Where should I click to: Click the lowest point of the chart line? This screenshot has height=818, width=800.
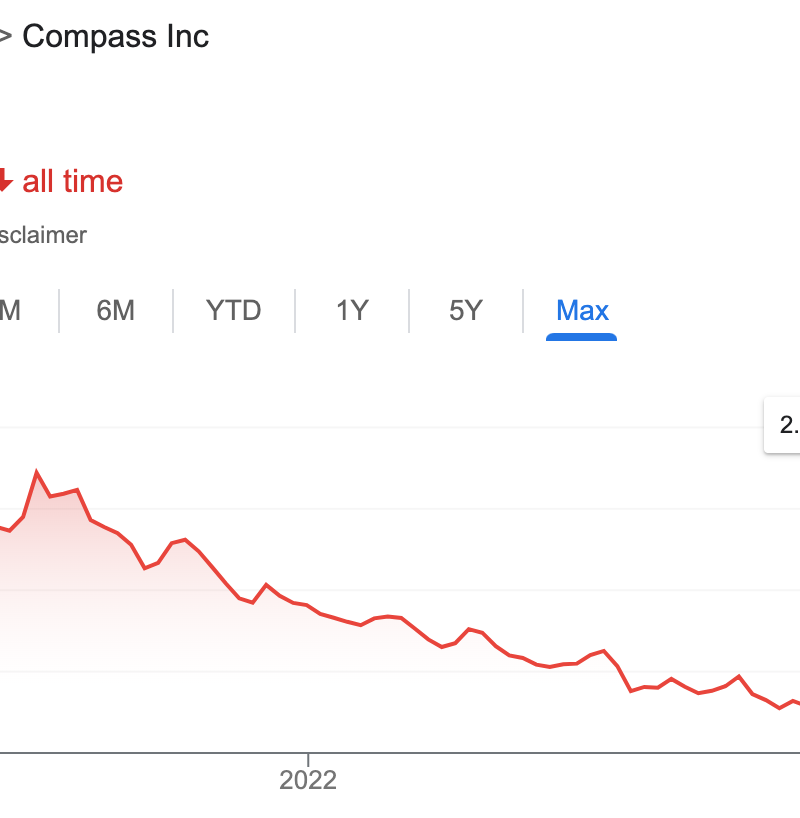click(780, 707)
